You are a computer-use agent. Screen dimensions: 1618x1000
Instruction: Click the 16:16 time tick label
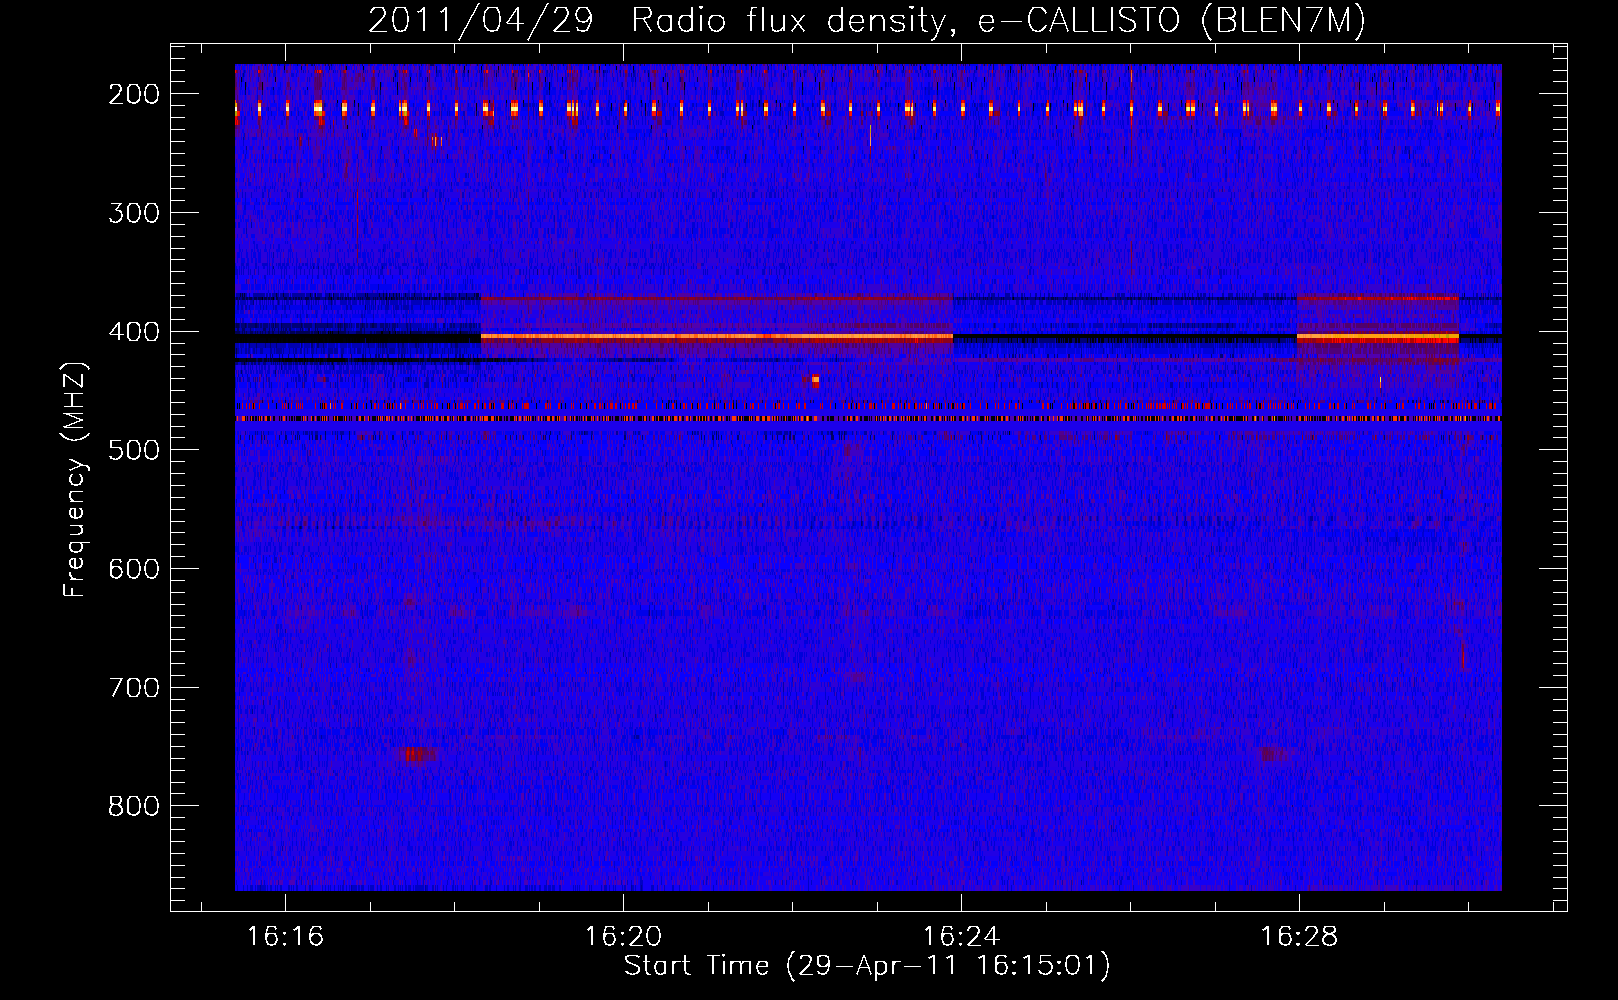(x=286, y=937)
